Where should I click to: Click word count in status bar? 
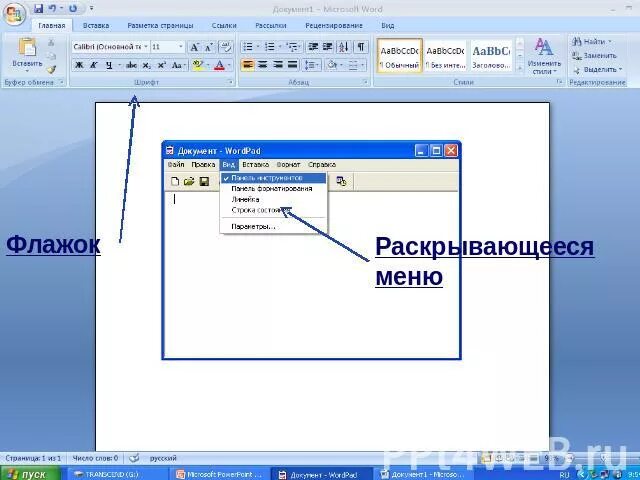click(x=95, y=459)
